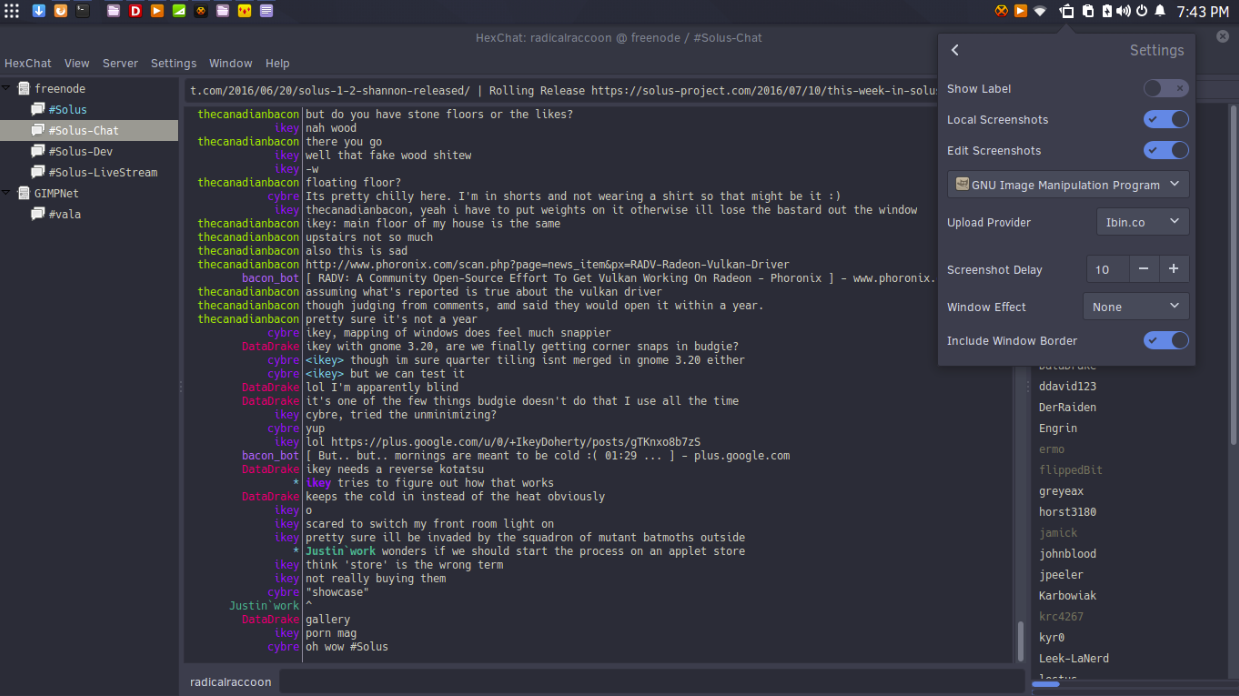Increase Screenshot Delay with plus button
The height and width of the screenshot is (696, 1239).
tap(1174, 269)
